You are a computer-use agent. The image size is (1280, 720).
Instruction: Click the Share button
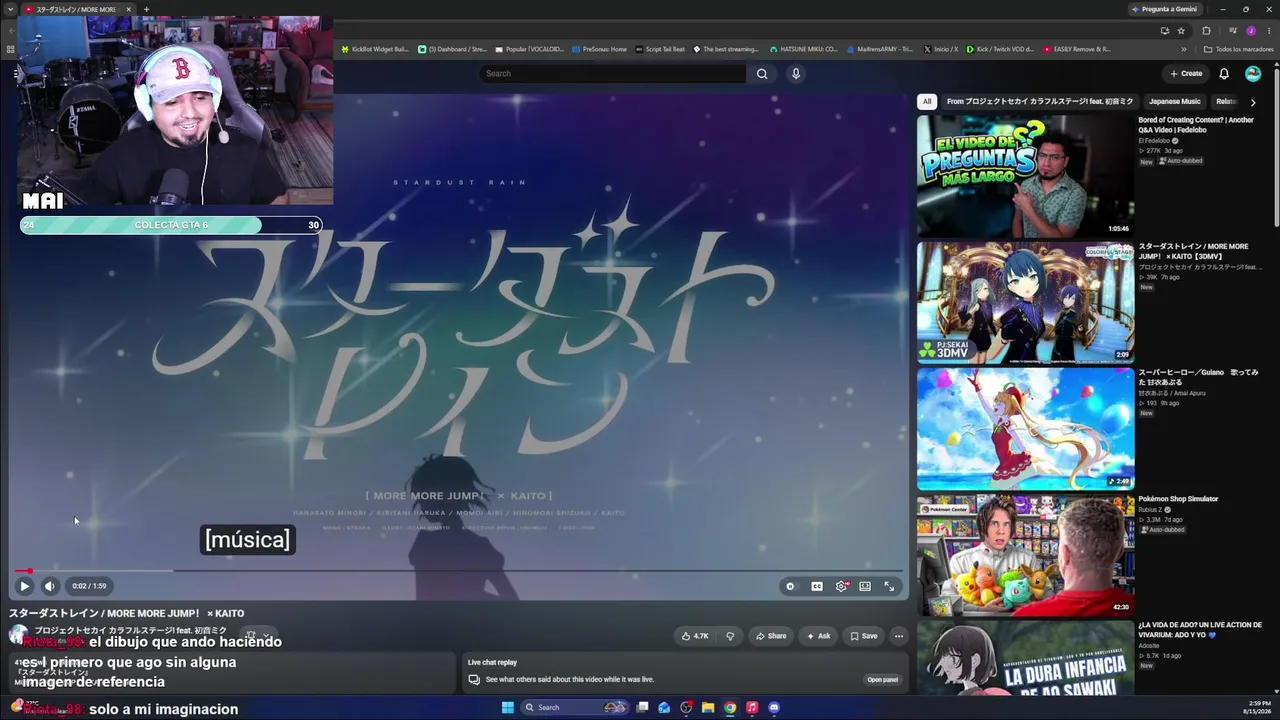click(x=771, y=636)
